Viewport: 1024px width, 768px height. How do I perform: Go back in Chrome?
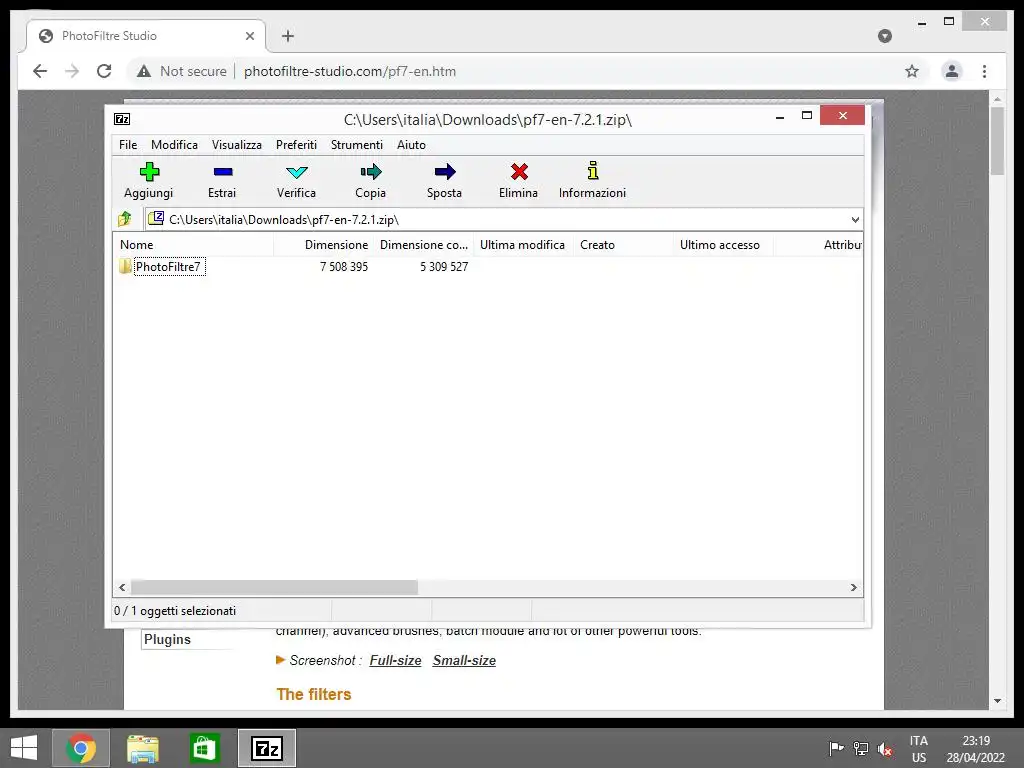coord(40,71)
